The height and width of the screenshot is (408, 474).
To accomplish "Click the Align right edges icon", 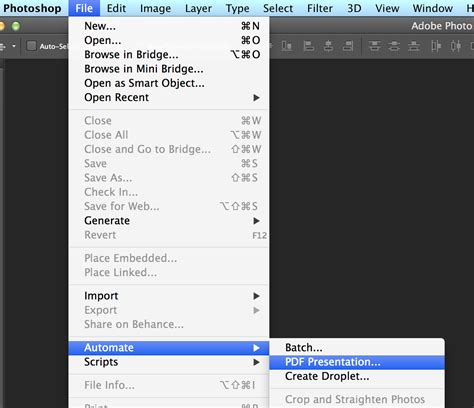I will pos(348,46).
